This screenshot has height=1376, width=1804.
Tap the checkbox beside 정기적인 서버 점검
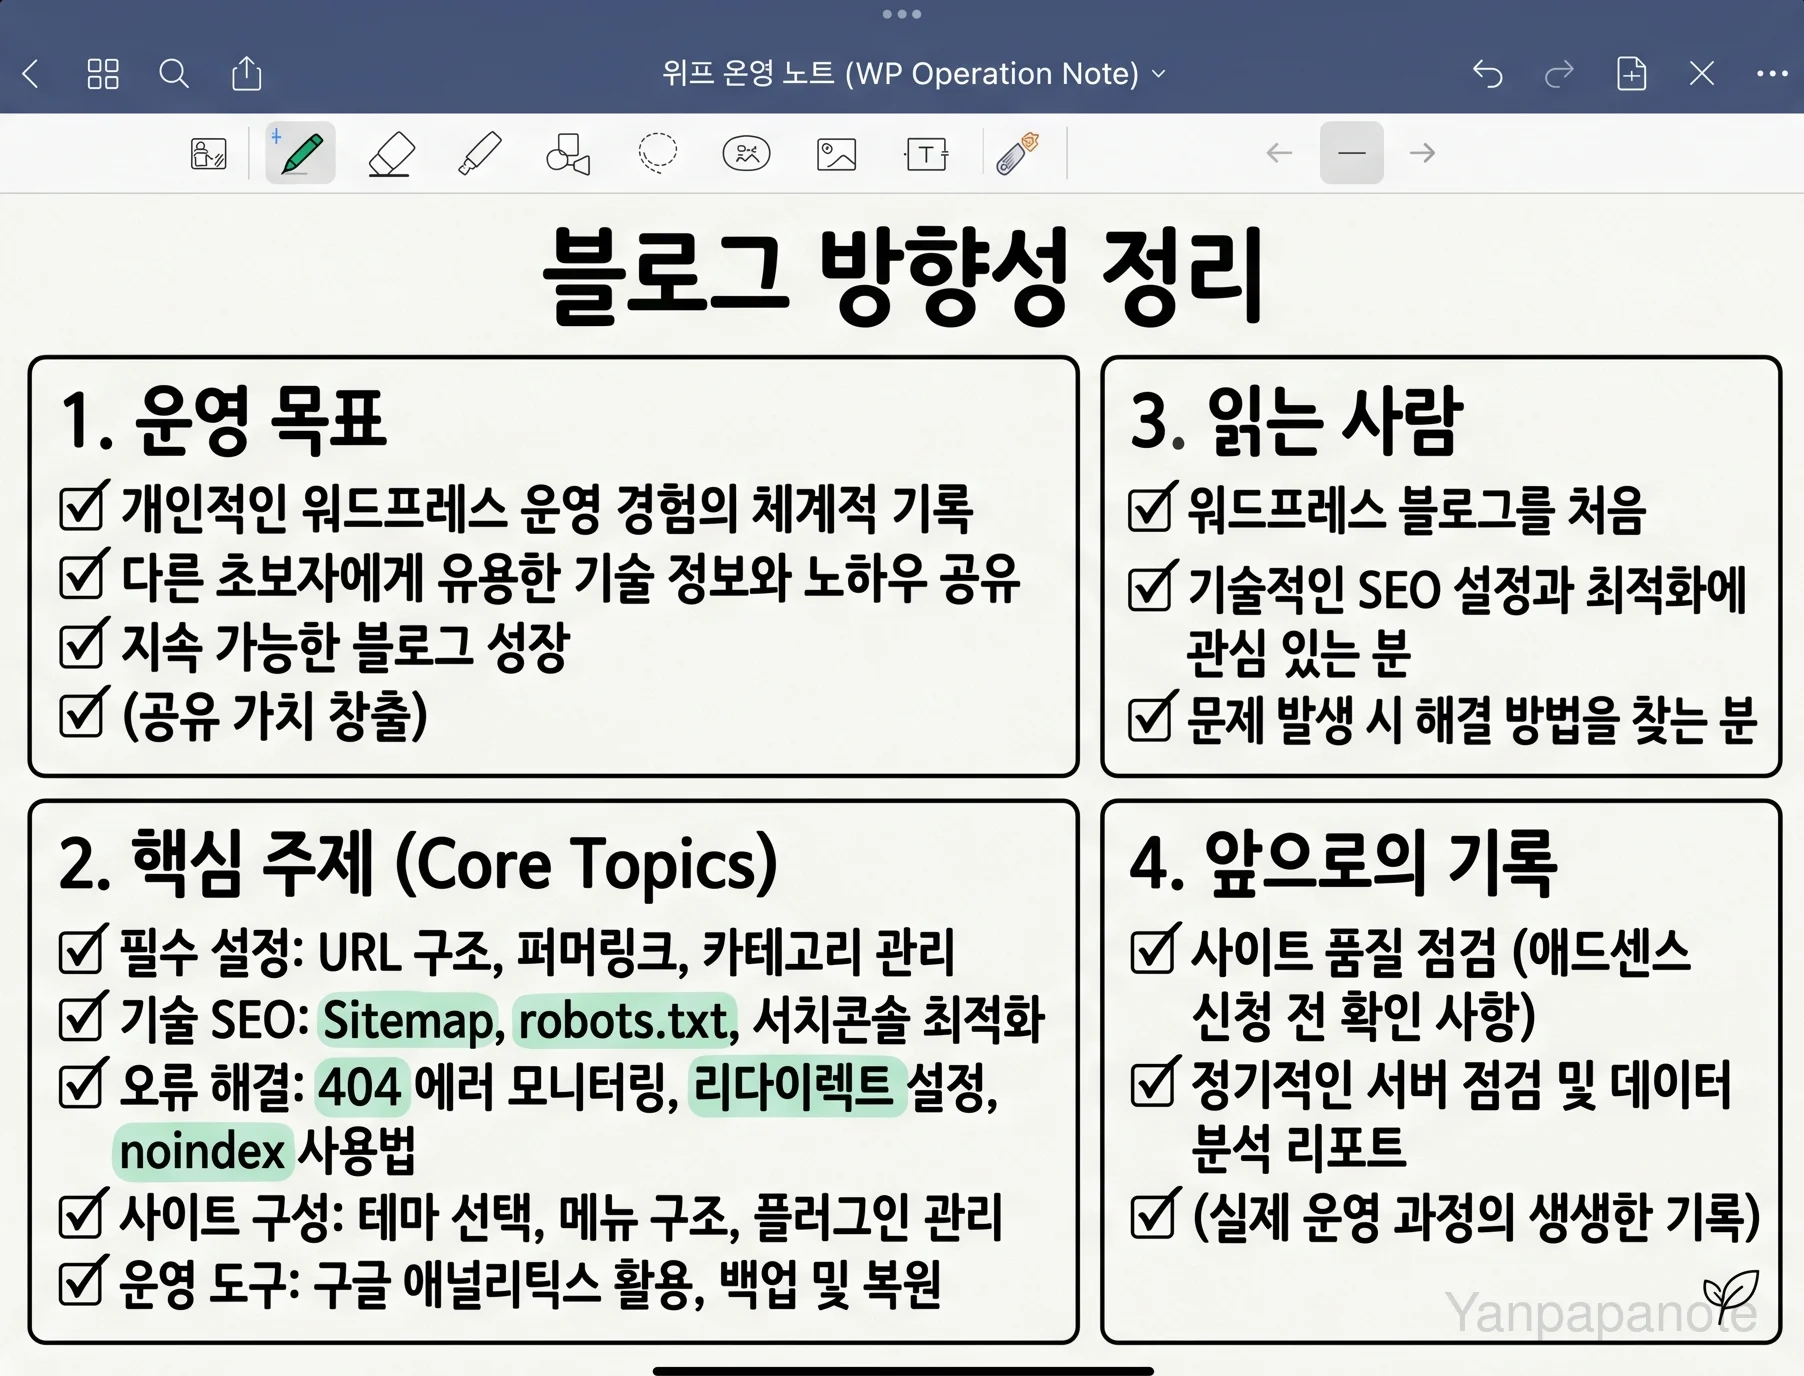click(x=1154, y=1083)
